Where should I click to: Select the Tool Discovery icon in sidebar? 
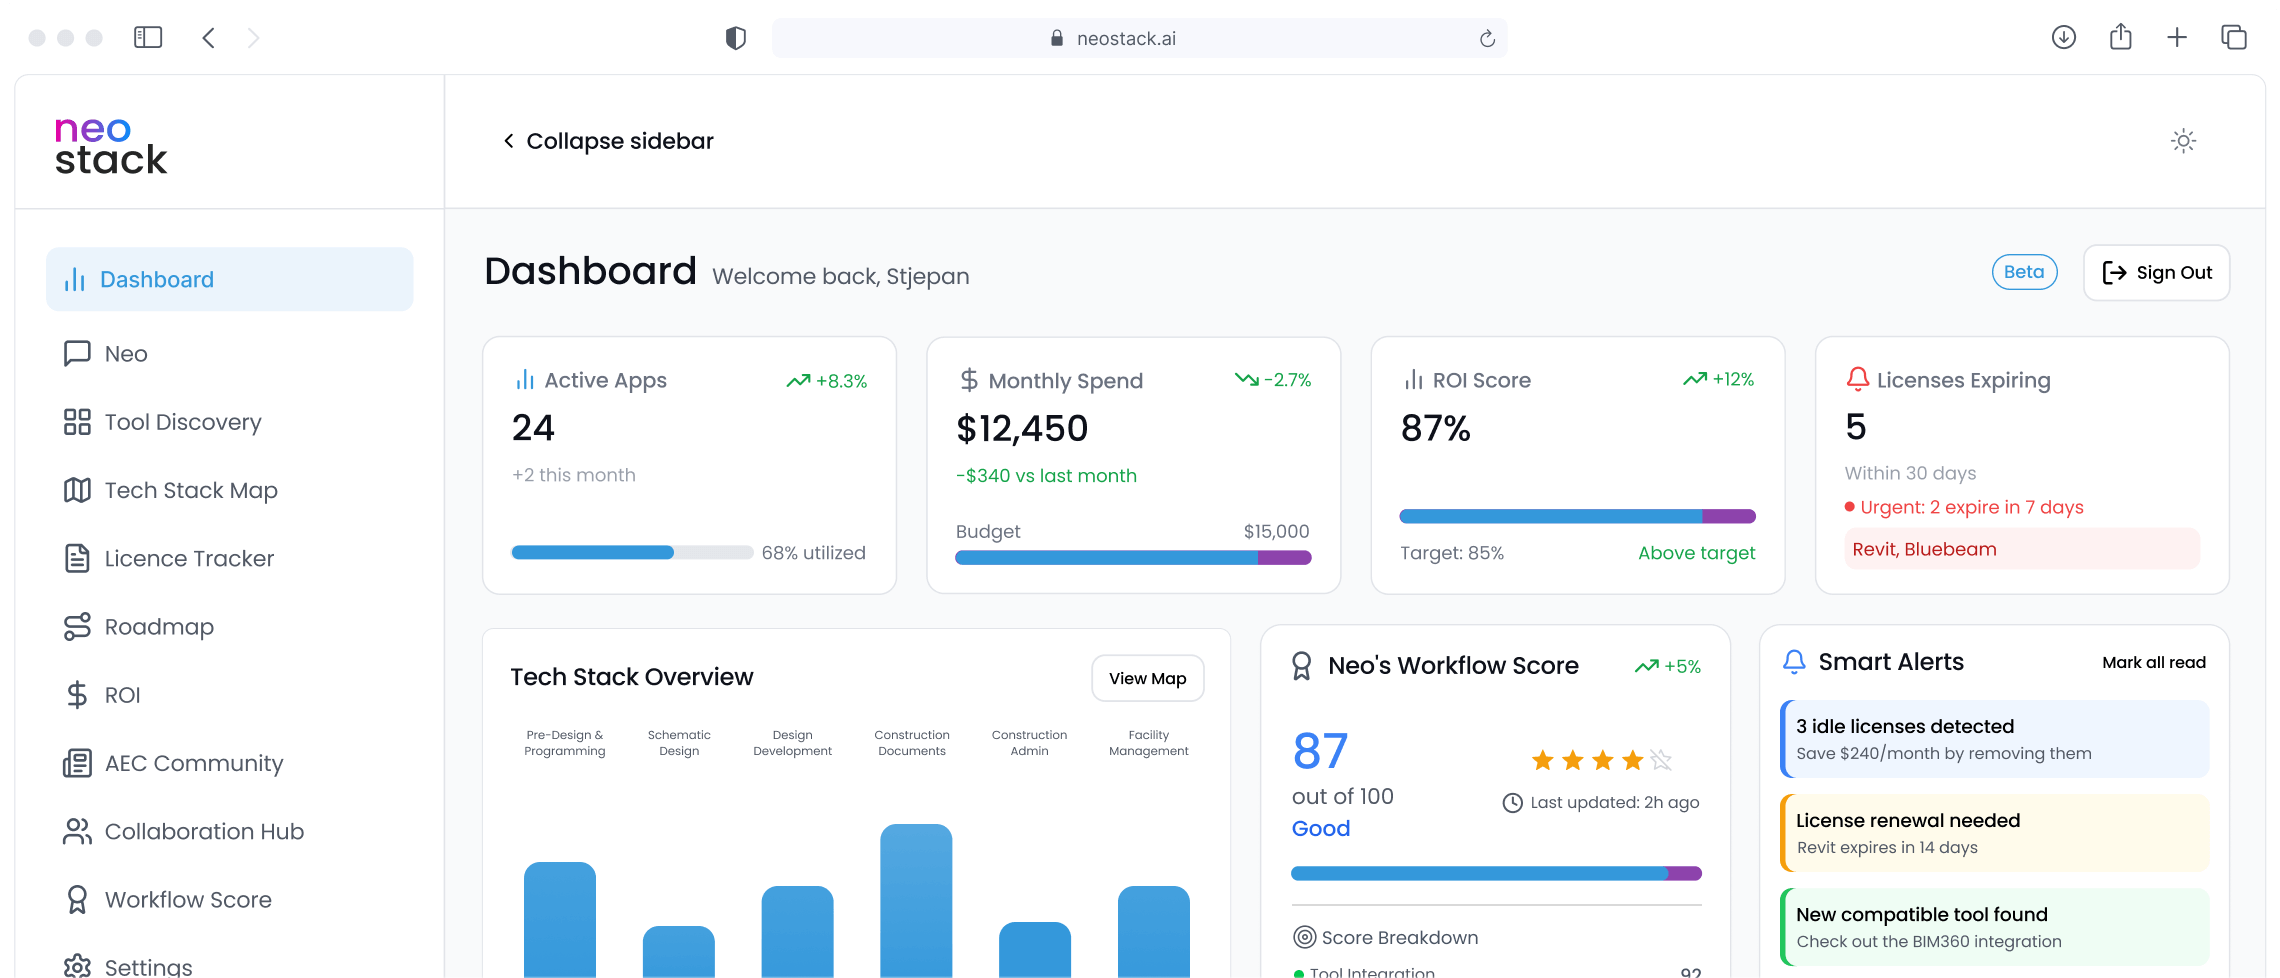point(76,421)
